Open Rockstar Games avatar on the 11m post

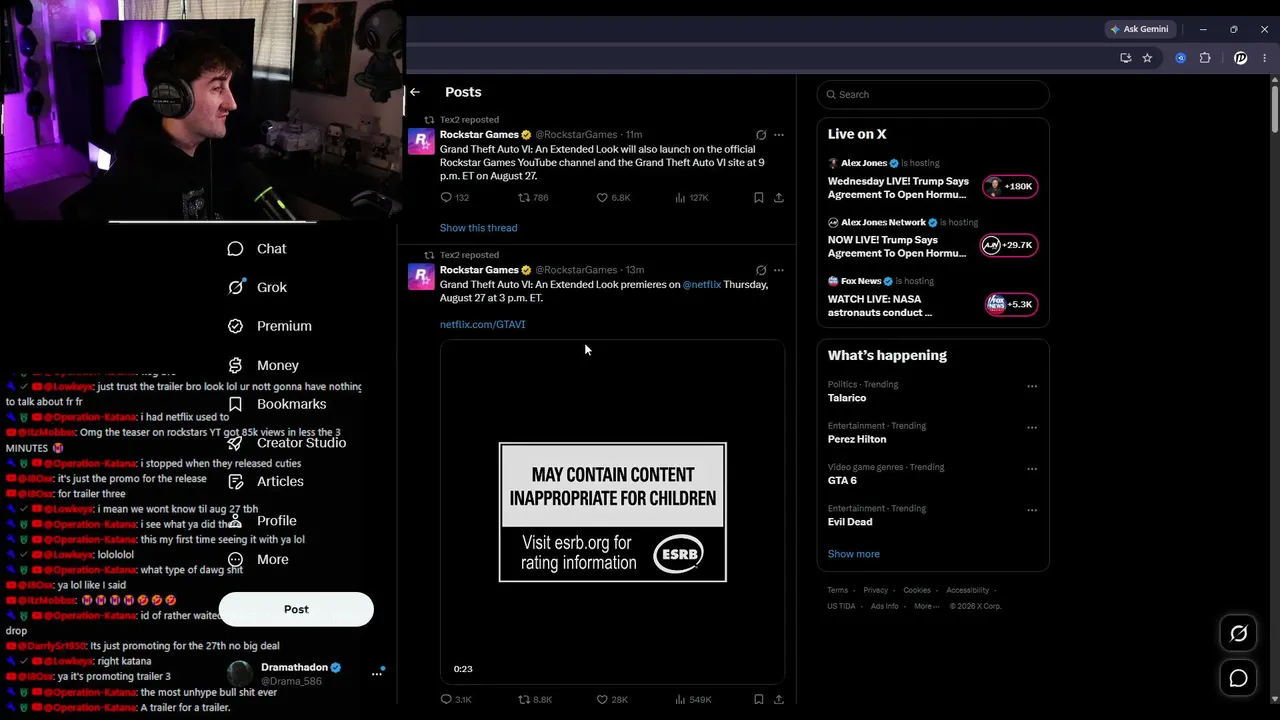[x=421, y=141]
